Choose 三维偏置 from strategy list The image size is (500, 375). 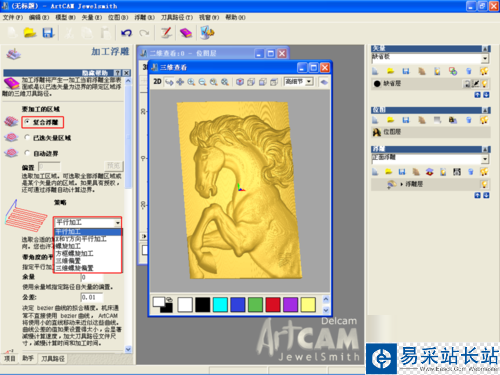[68, 261]
